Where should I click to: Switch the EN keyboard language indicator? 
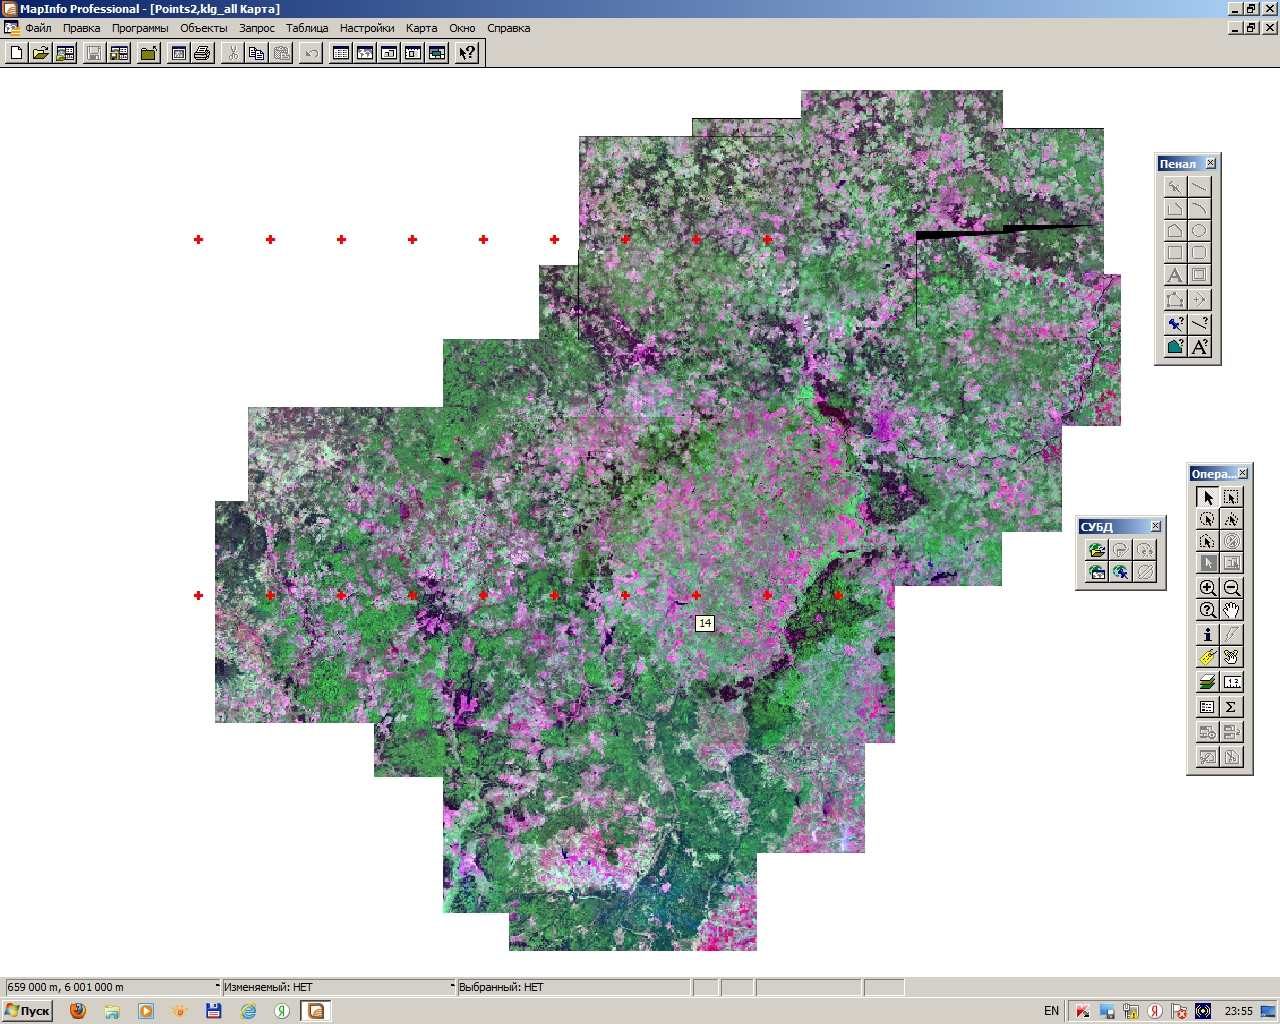pos(1051,1011)
